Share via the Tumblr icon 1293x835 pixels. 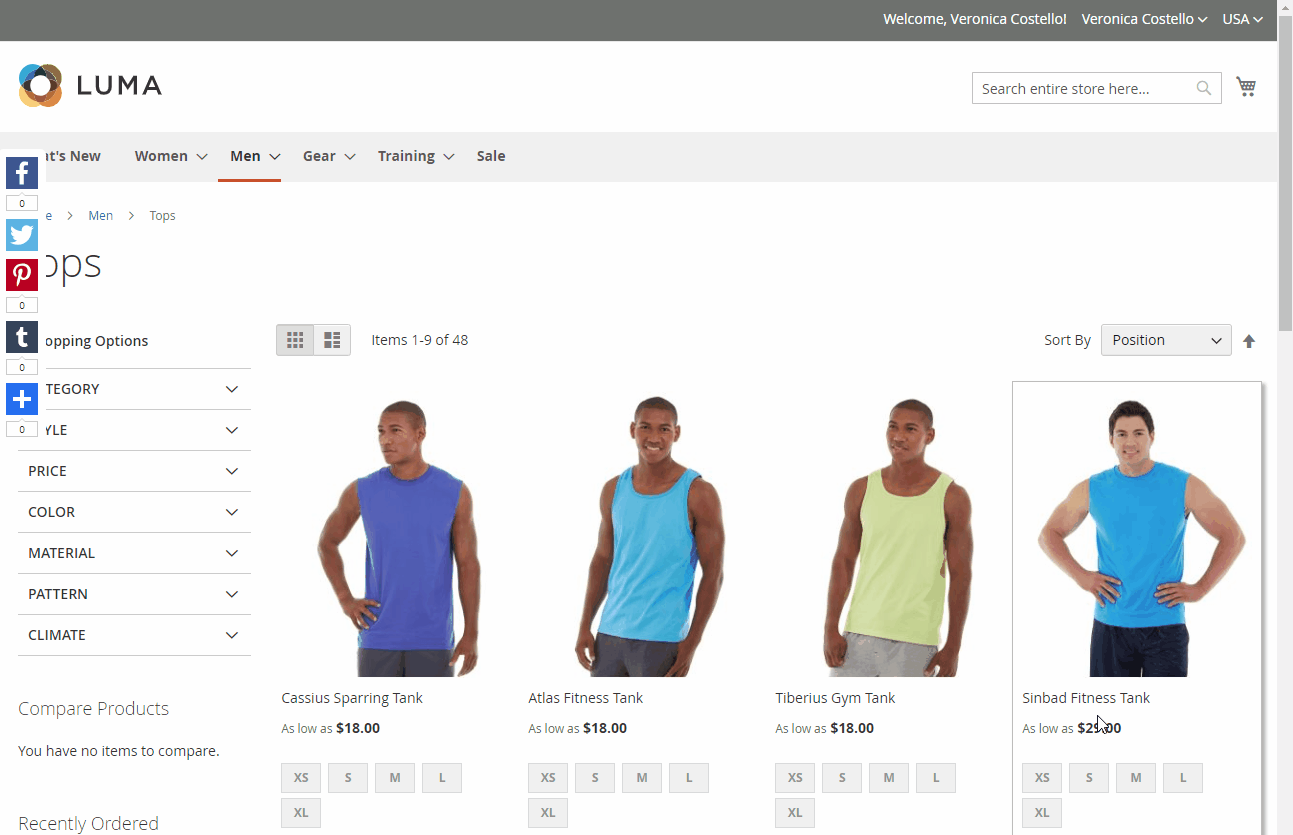click(x=22, y=337)
